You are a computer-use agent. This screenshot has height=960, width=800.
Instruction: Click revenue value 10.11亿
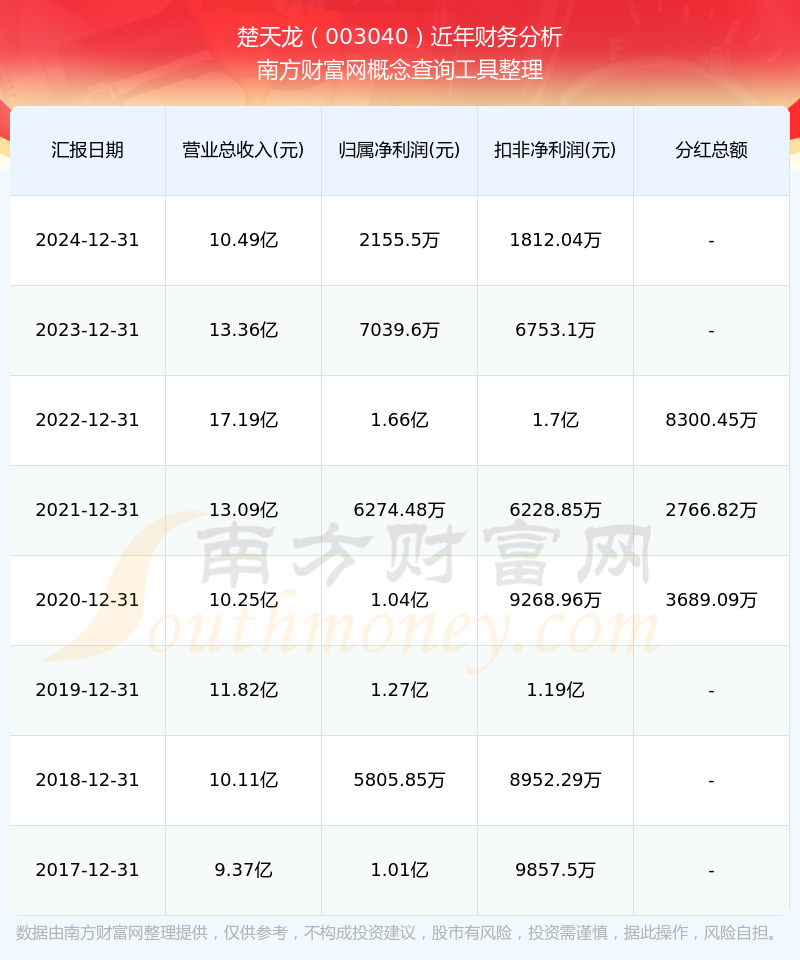click(244, 780)
